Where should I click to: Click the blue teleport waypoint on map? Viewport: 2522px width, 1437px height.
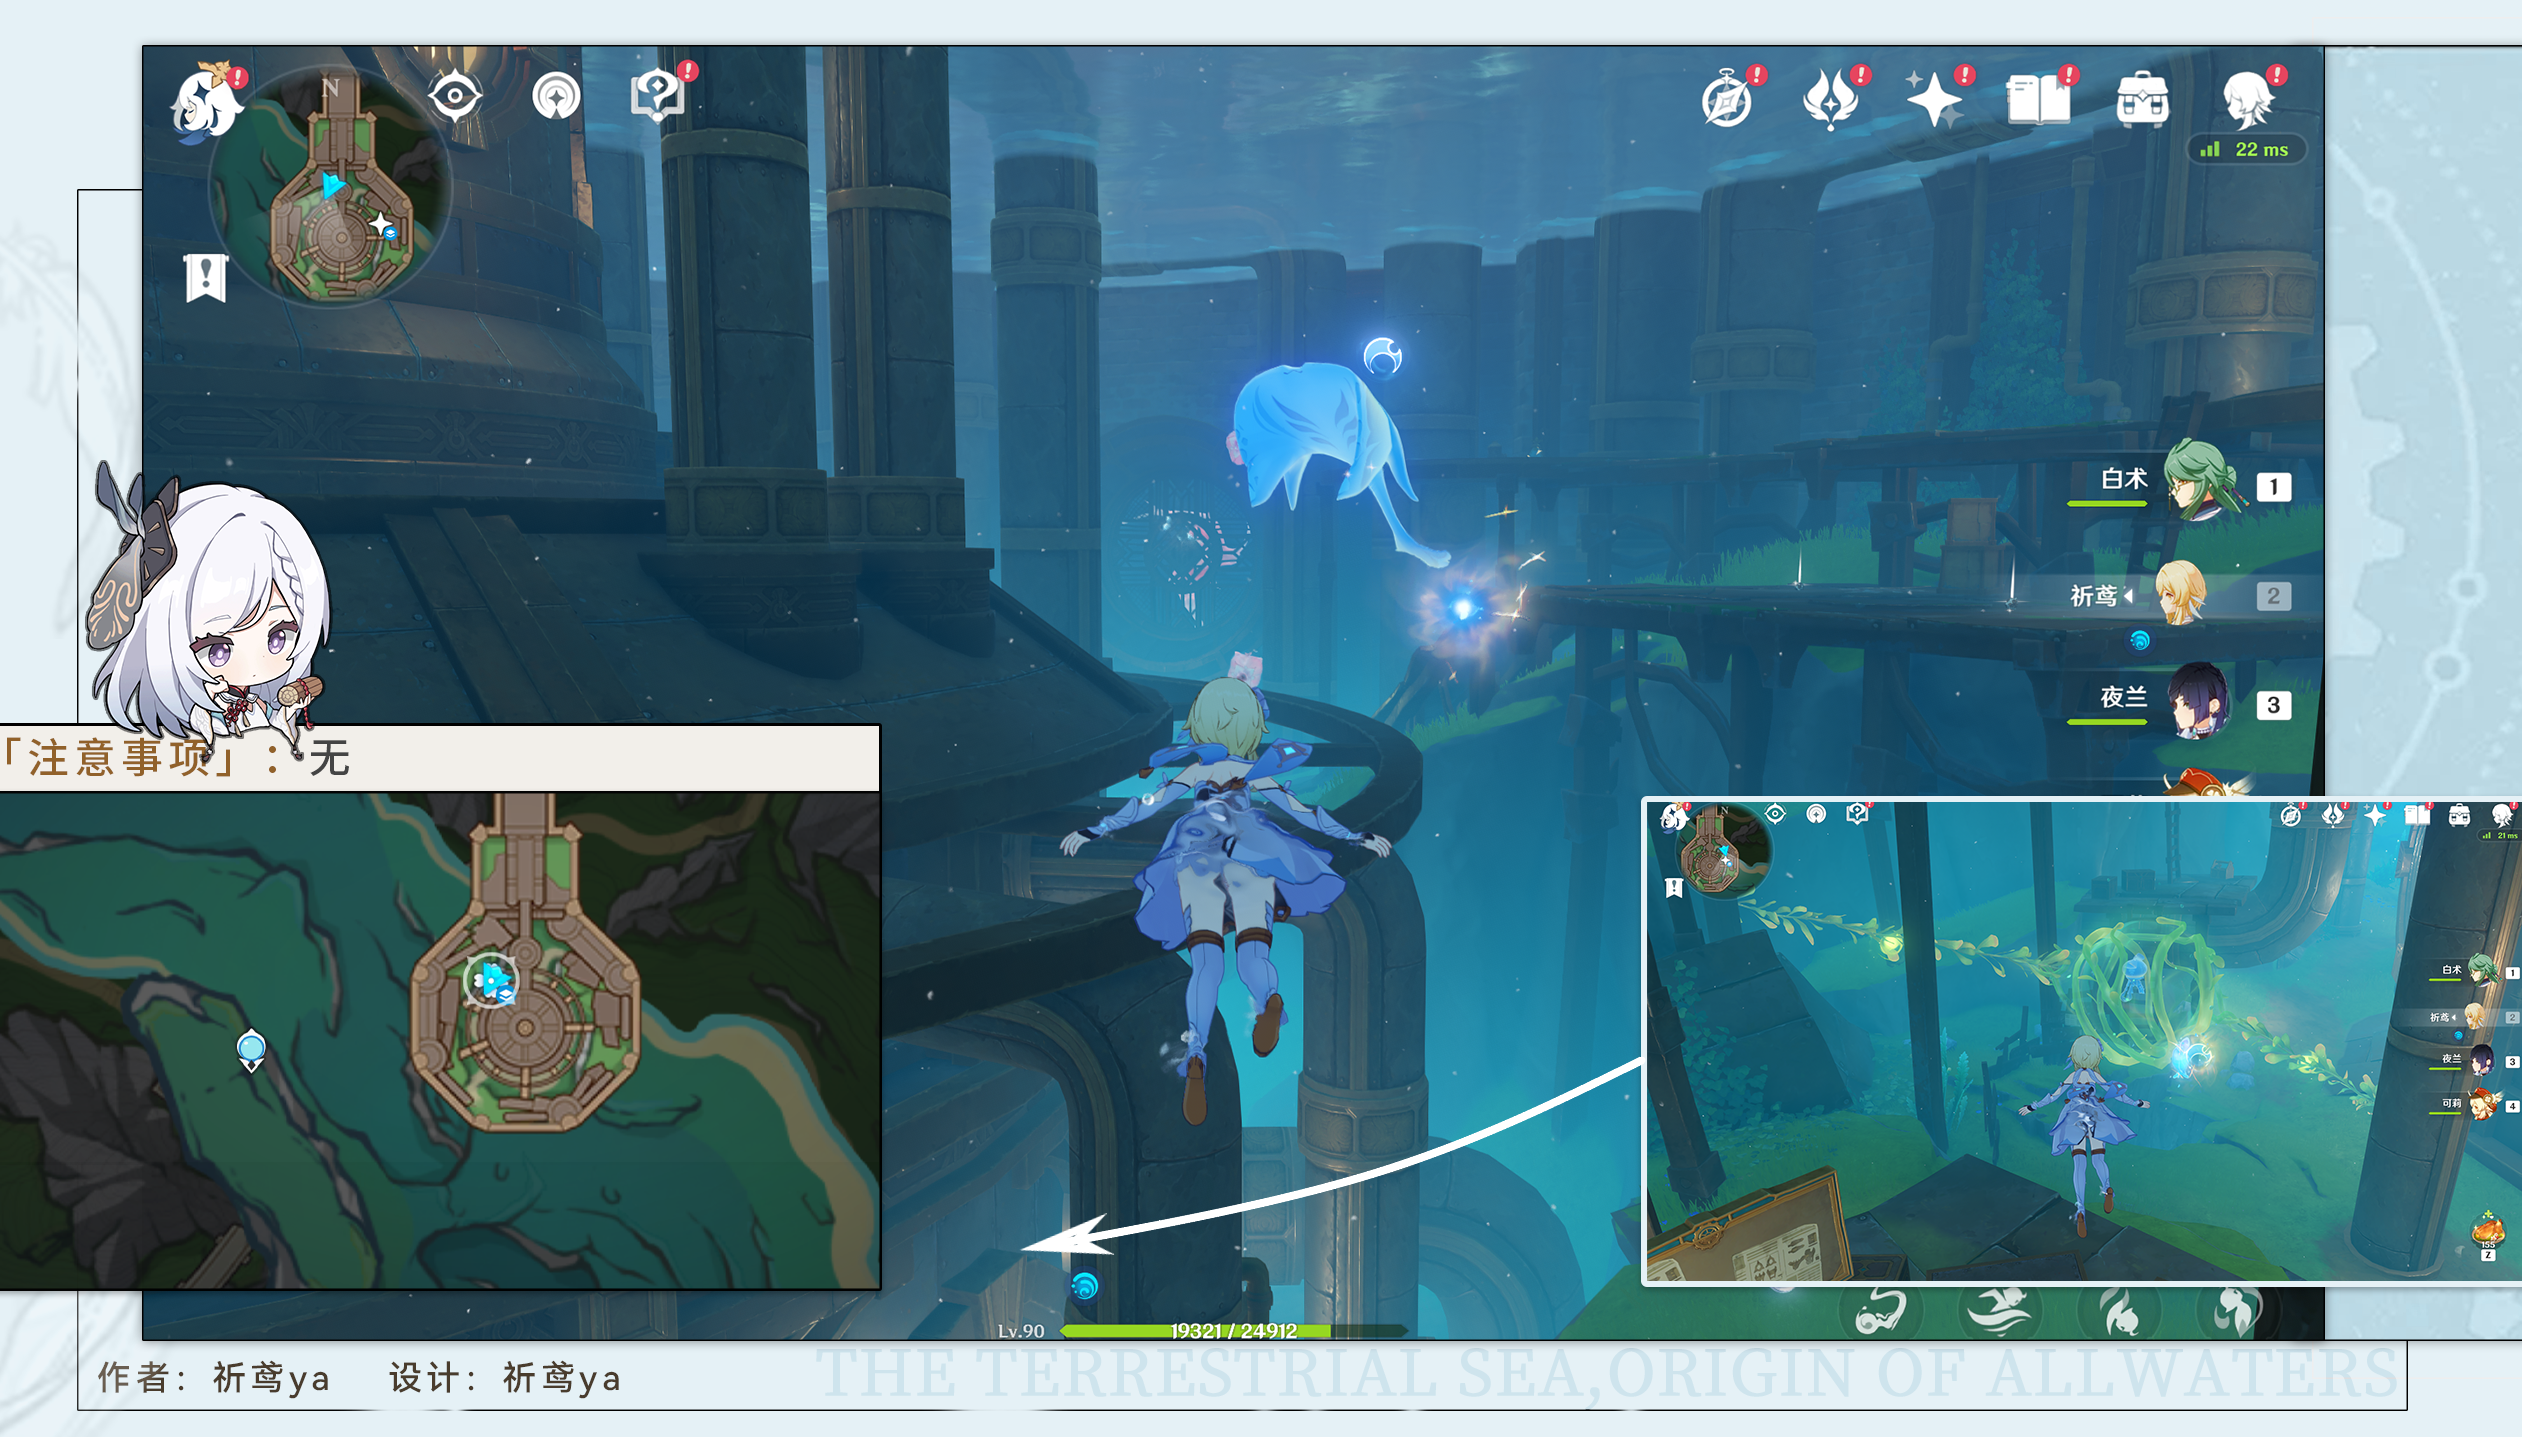pos(251,1048)
